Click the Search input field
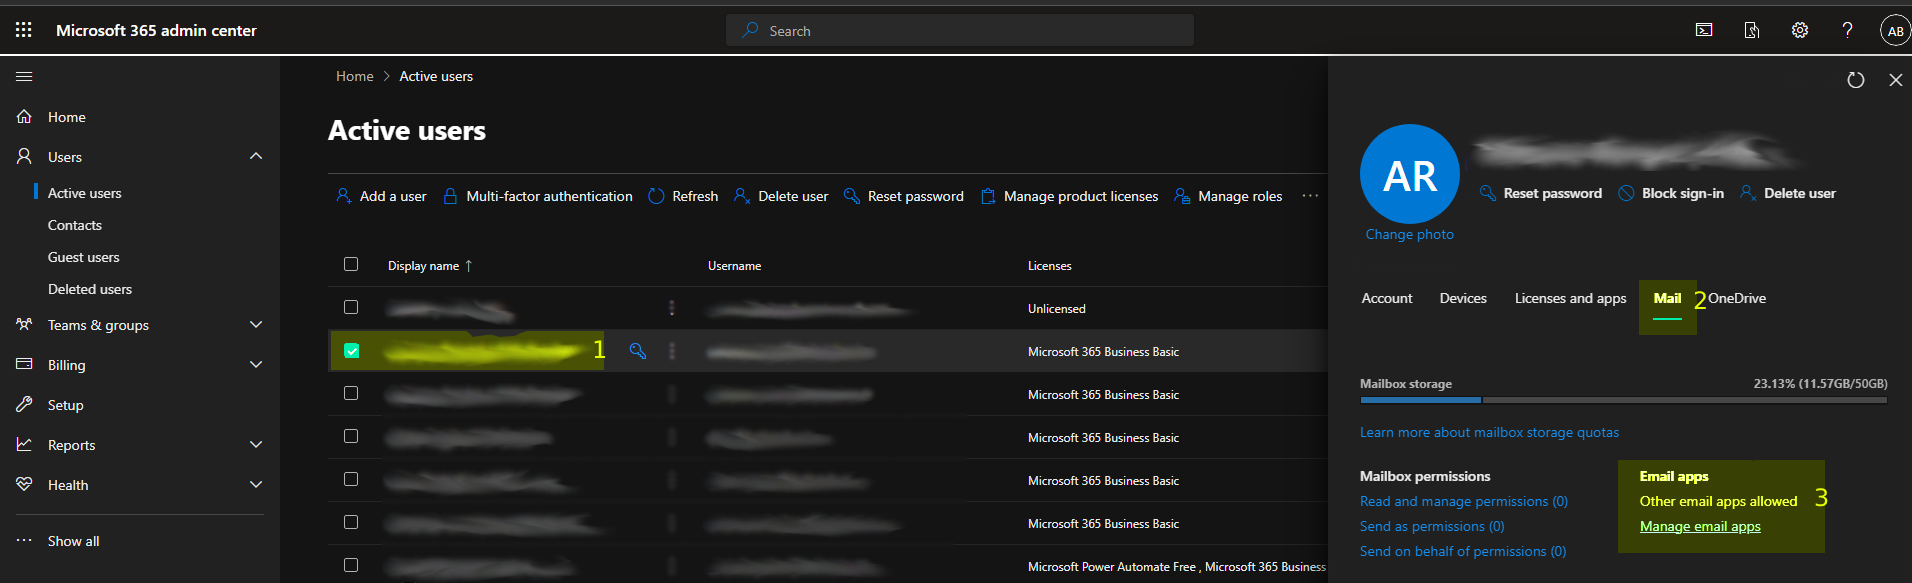This screenshot has height=583, width=1912. [960, 30]
